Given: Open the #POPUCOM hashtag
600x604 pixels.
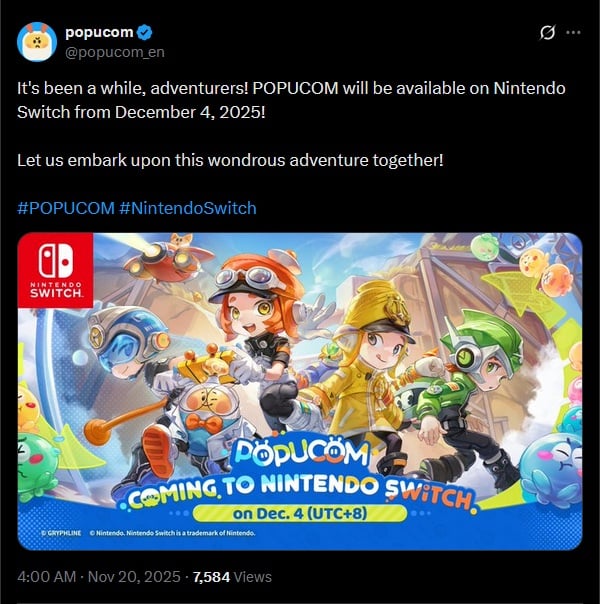Looking at the screenshot, I should [66, 208].
